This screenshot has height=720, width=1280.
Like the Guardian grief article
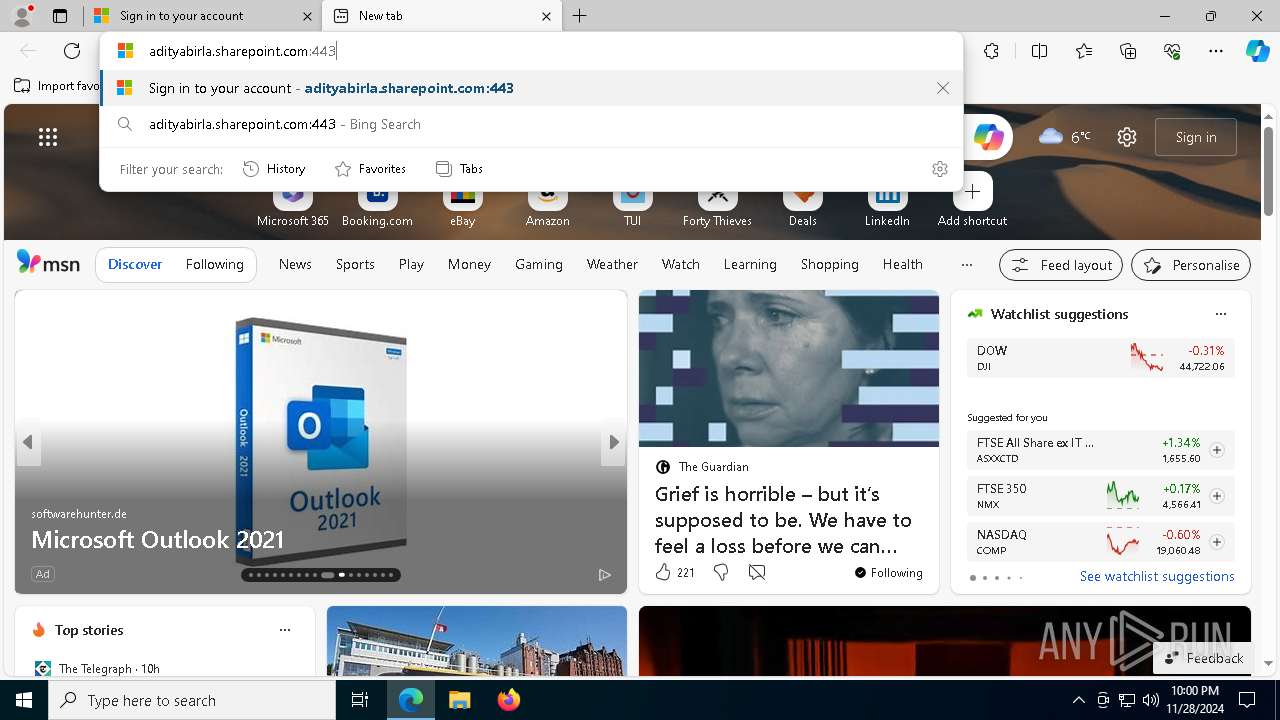[663, 572]
